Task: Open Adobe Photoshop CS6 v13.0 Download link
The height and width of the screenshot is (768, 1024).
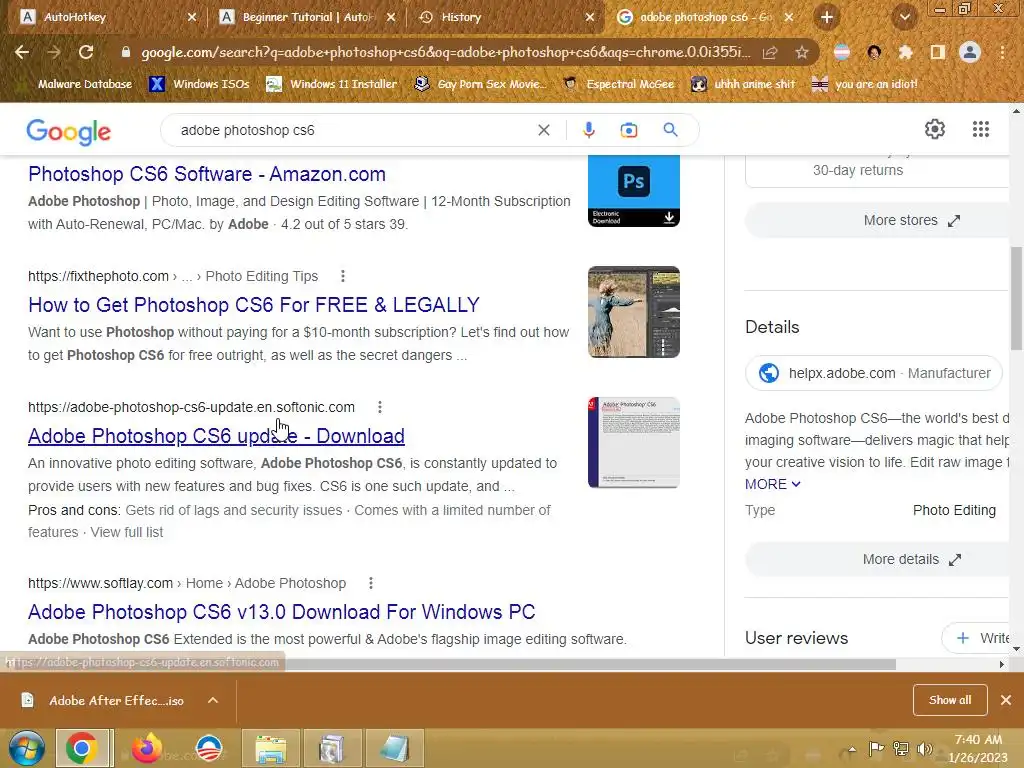Action: point(281,612)
